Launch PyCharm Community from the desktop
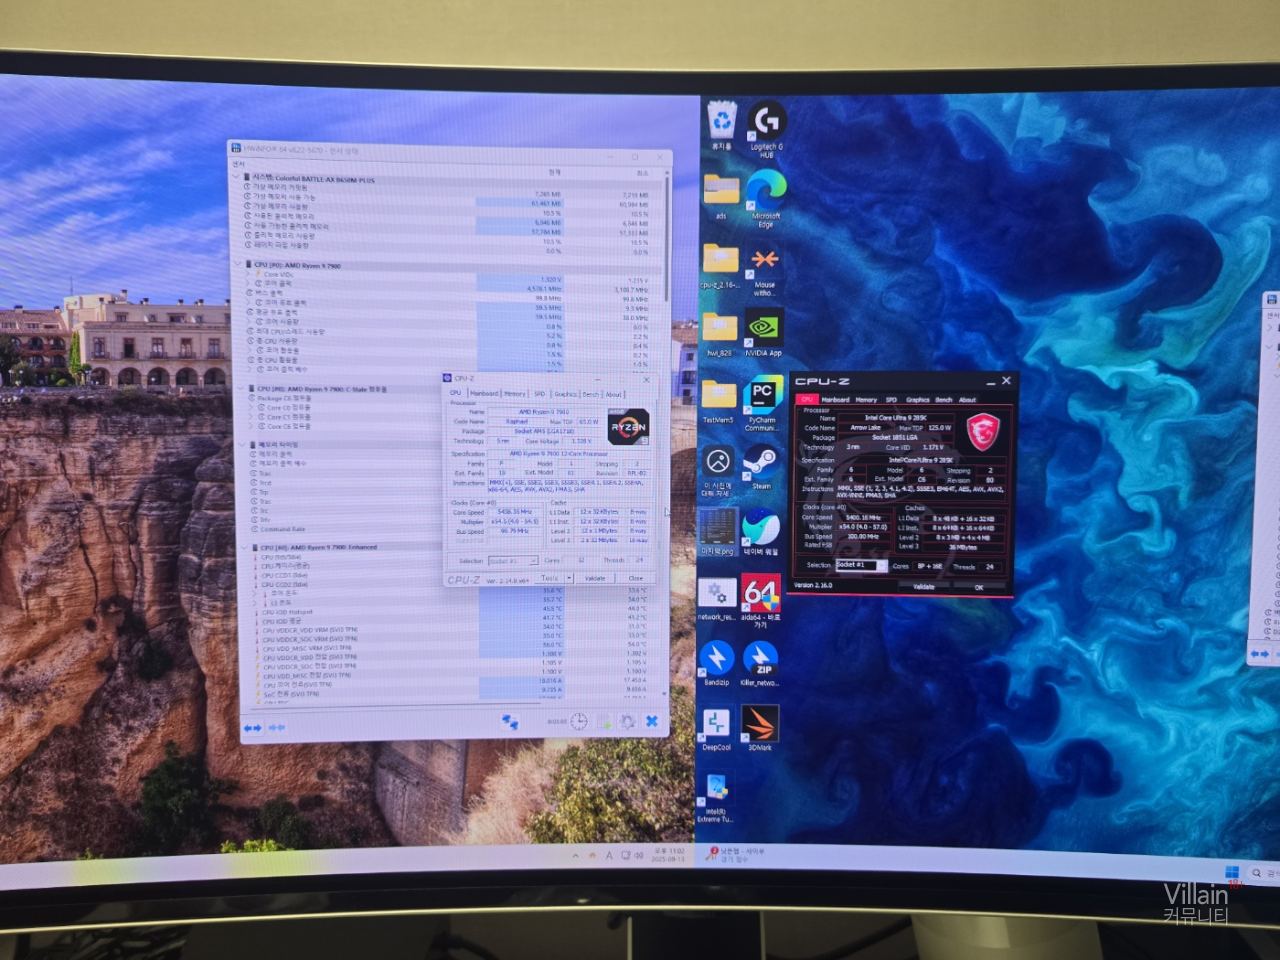Viewport: 1280px width, 960px height. tap(762, 396)
